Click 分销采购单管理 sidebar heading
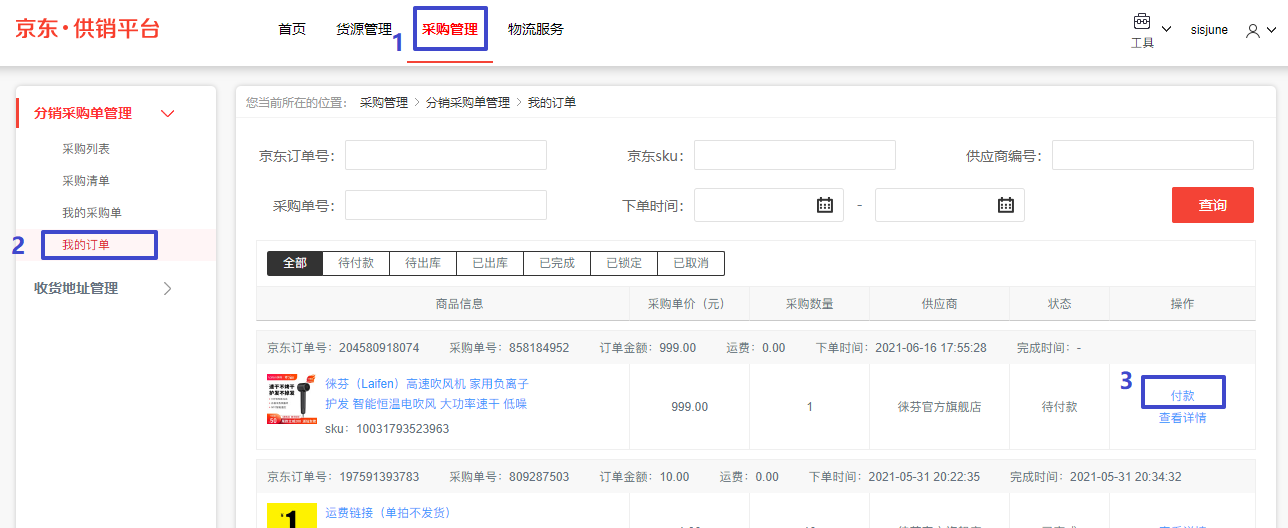This screenshot has height=528, width=1288. pyautogui.click(x=83, y=114)
